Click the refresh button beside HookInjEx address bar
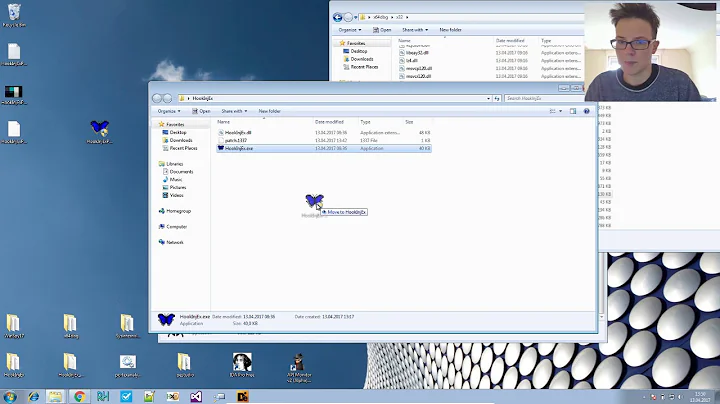This screenshot has height=404, width=720. [x=497, y=98]
